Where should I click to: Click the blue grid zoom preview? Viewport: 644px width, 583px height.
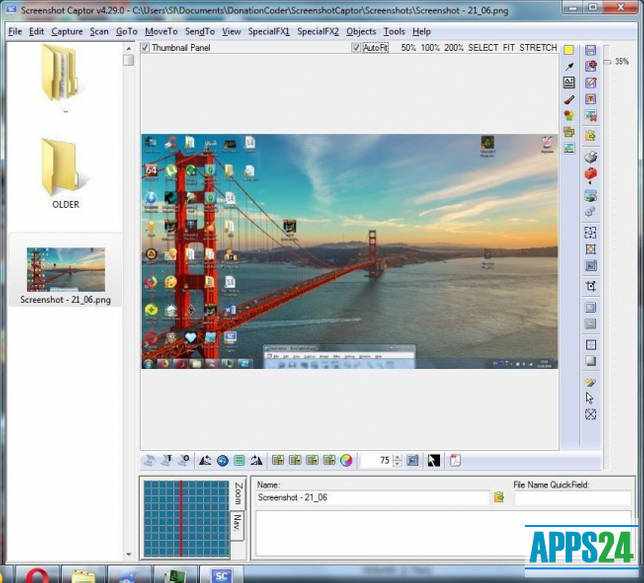pyautogui.click(x=186, y=518)
